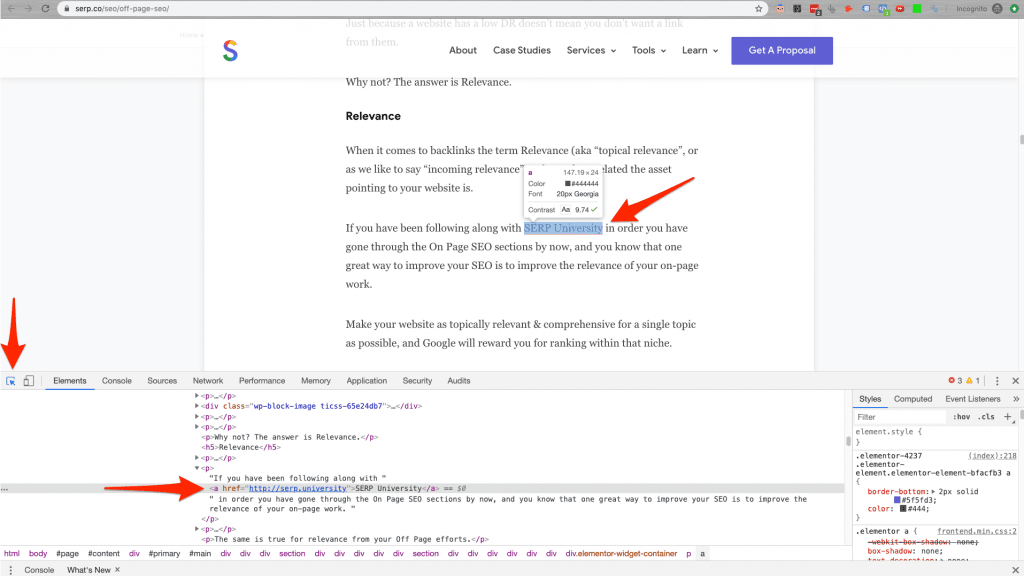Open the Application tab
The width and height of the screenshot is (1024, 576).
pos(366,381)
